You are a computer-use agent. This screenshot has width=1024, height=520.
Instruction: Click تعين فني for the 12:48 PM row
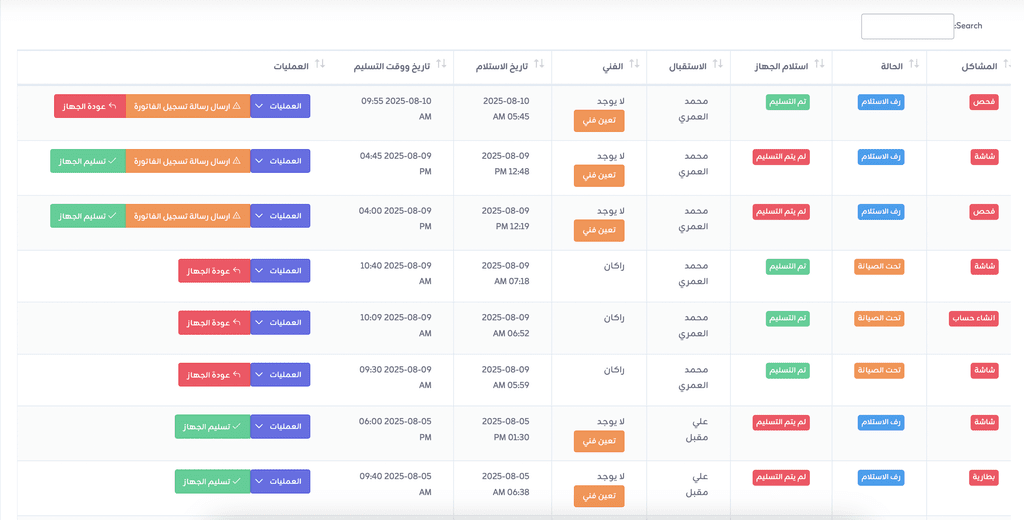(x=599, y=176)
